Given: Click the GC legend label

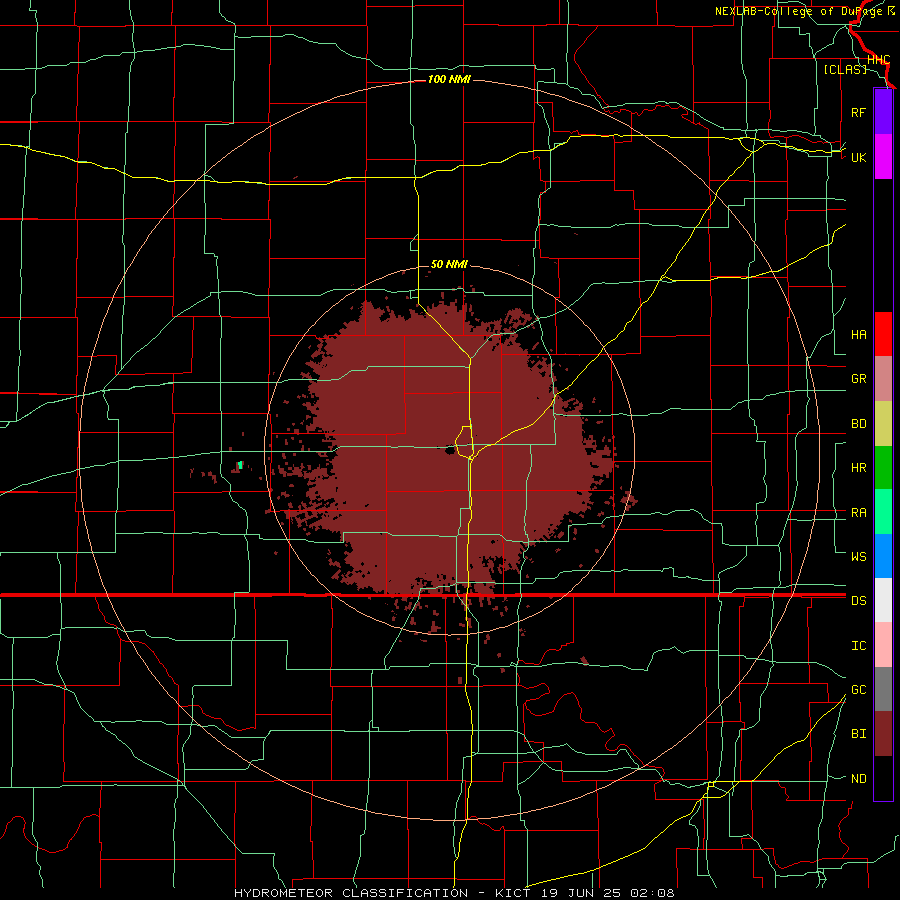Looking at the screenshot, I should pos(858,690).
